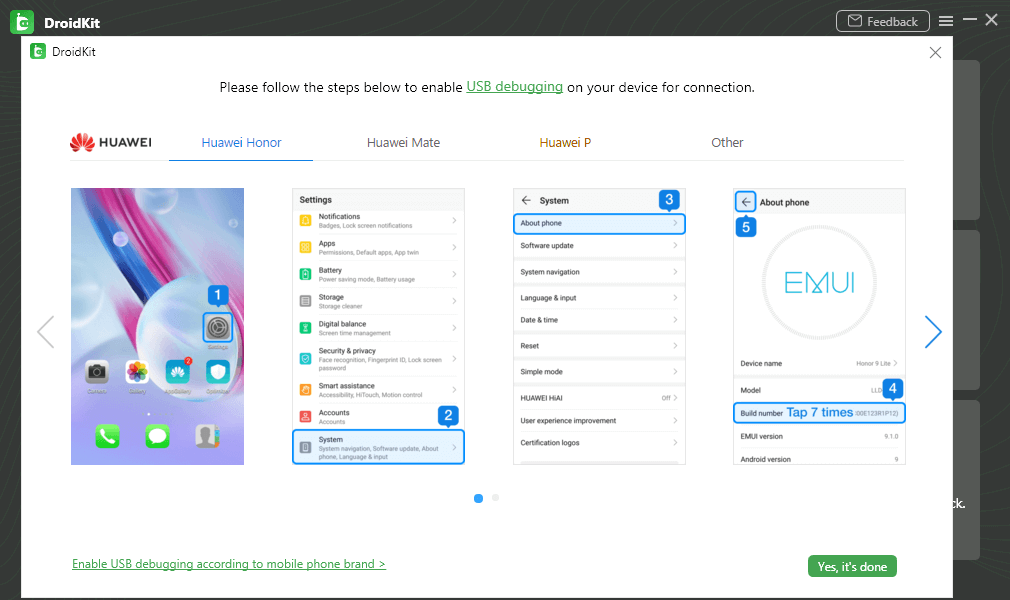1010x600 pixels.
Task: Click the Smart assistance row icon
Action: (305, 389)
